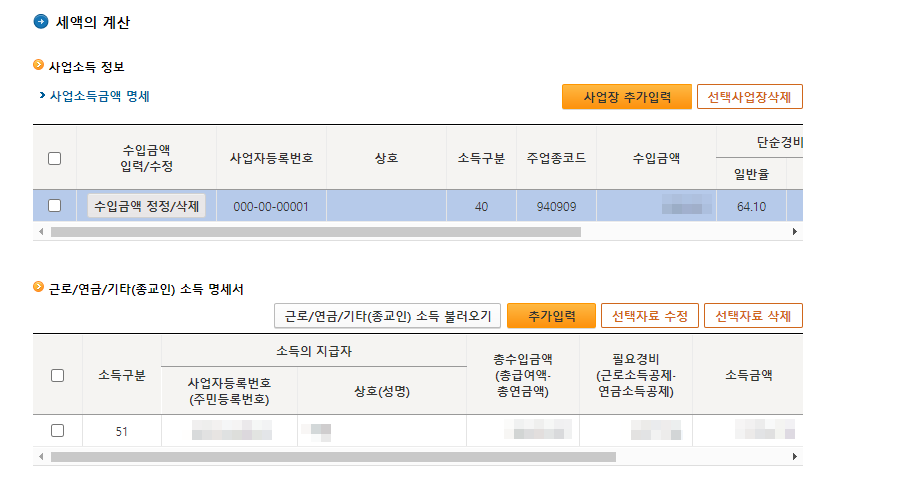Click the 수입금액 정정/삭제 button
The image size is (897, 497).
[146, 206]
